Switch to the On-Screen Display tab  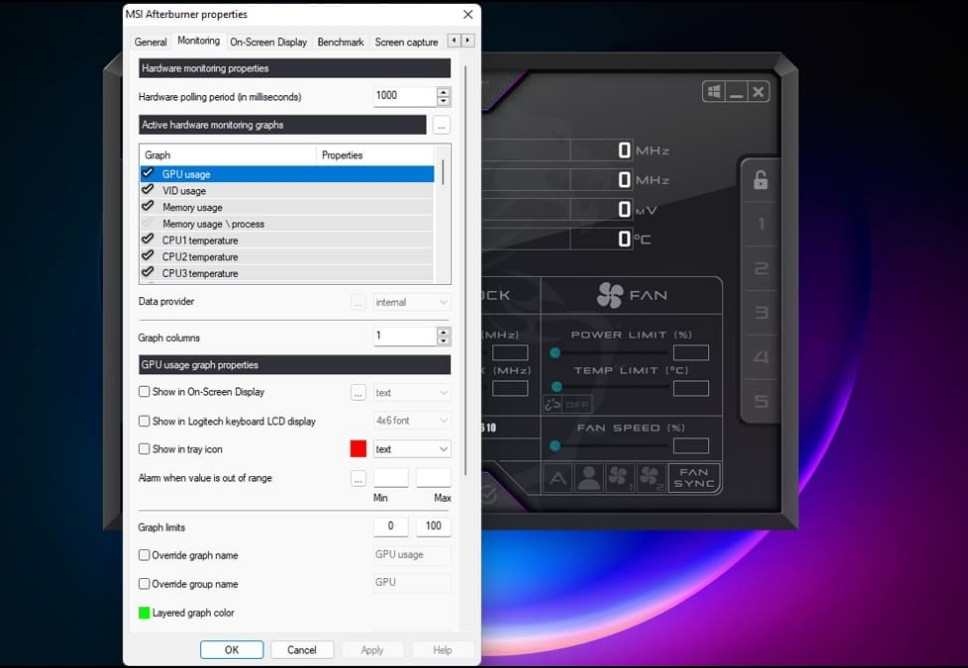click(268, 42)
